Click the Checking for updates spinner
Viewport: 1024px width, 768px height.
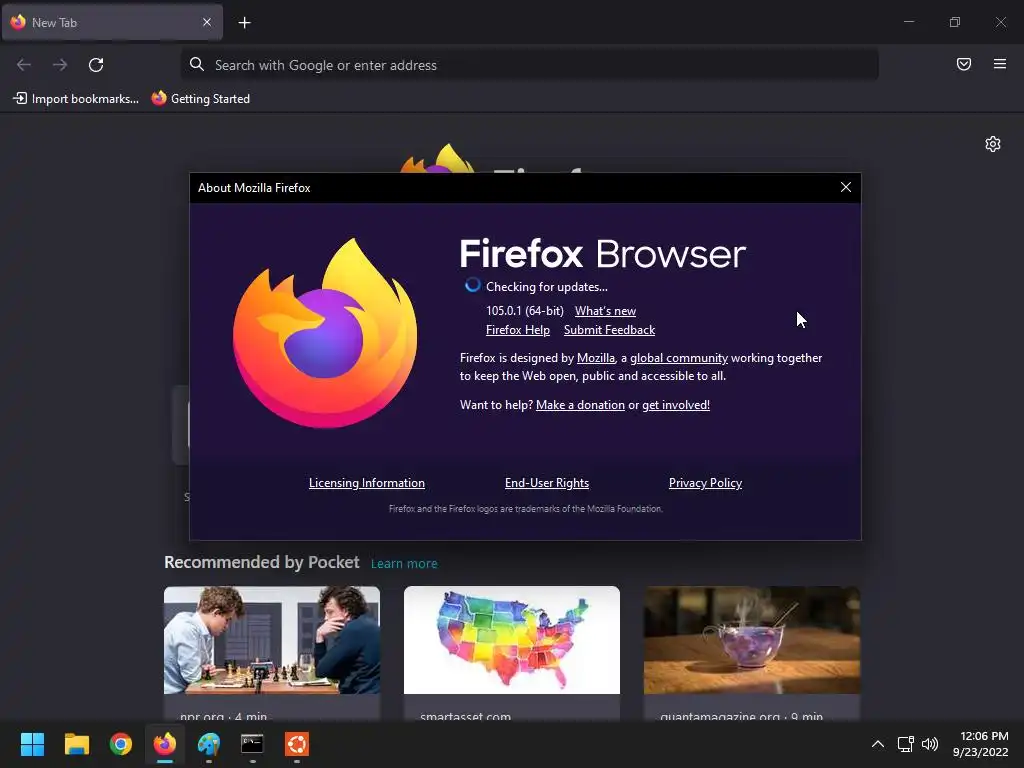click(473, 285)
